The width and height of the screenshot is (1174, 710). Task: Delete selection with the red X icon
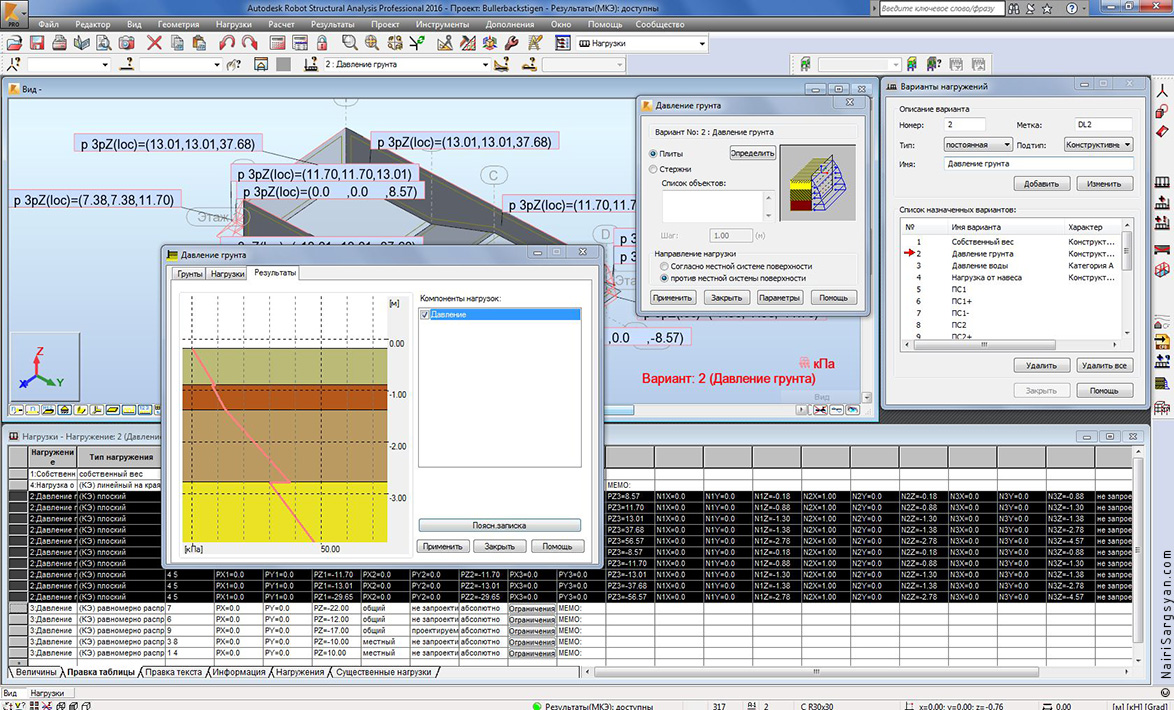click(154, 43)
